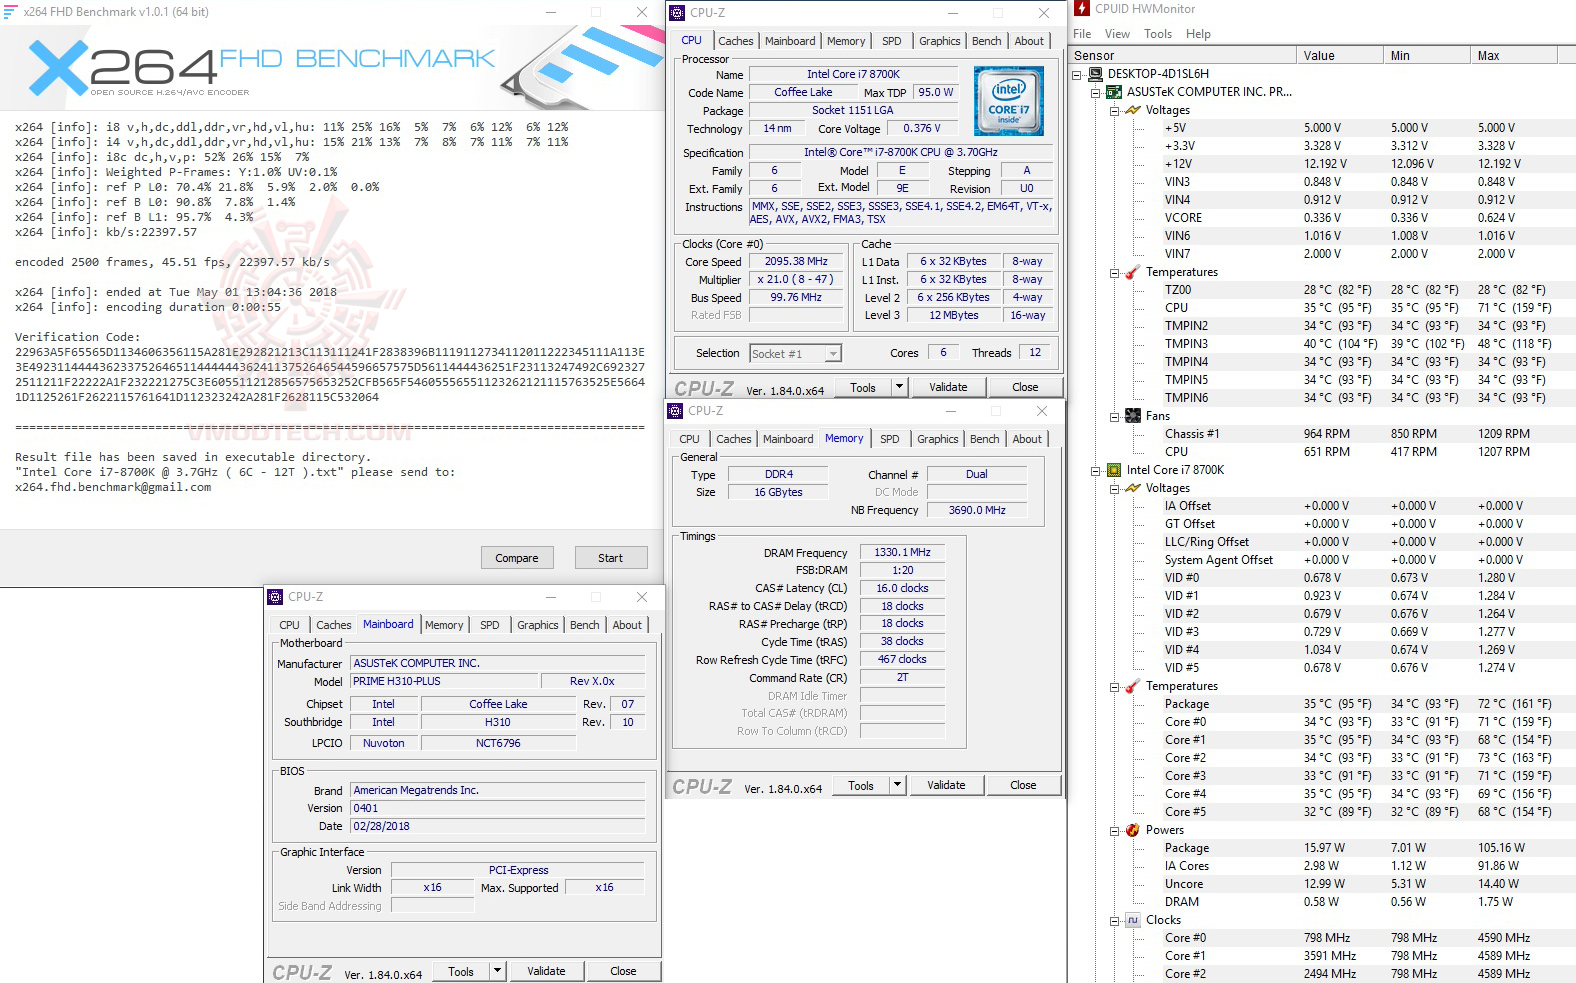Collapse the Powers section
This screenshot has height=983, width=1576.
(1115, 830)
